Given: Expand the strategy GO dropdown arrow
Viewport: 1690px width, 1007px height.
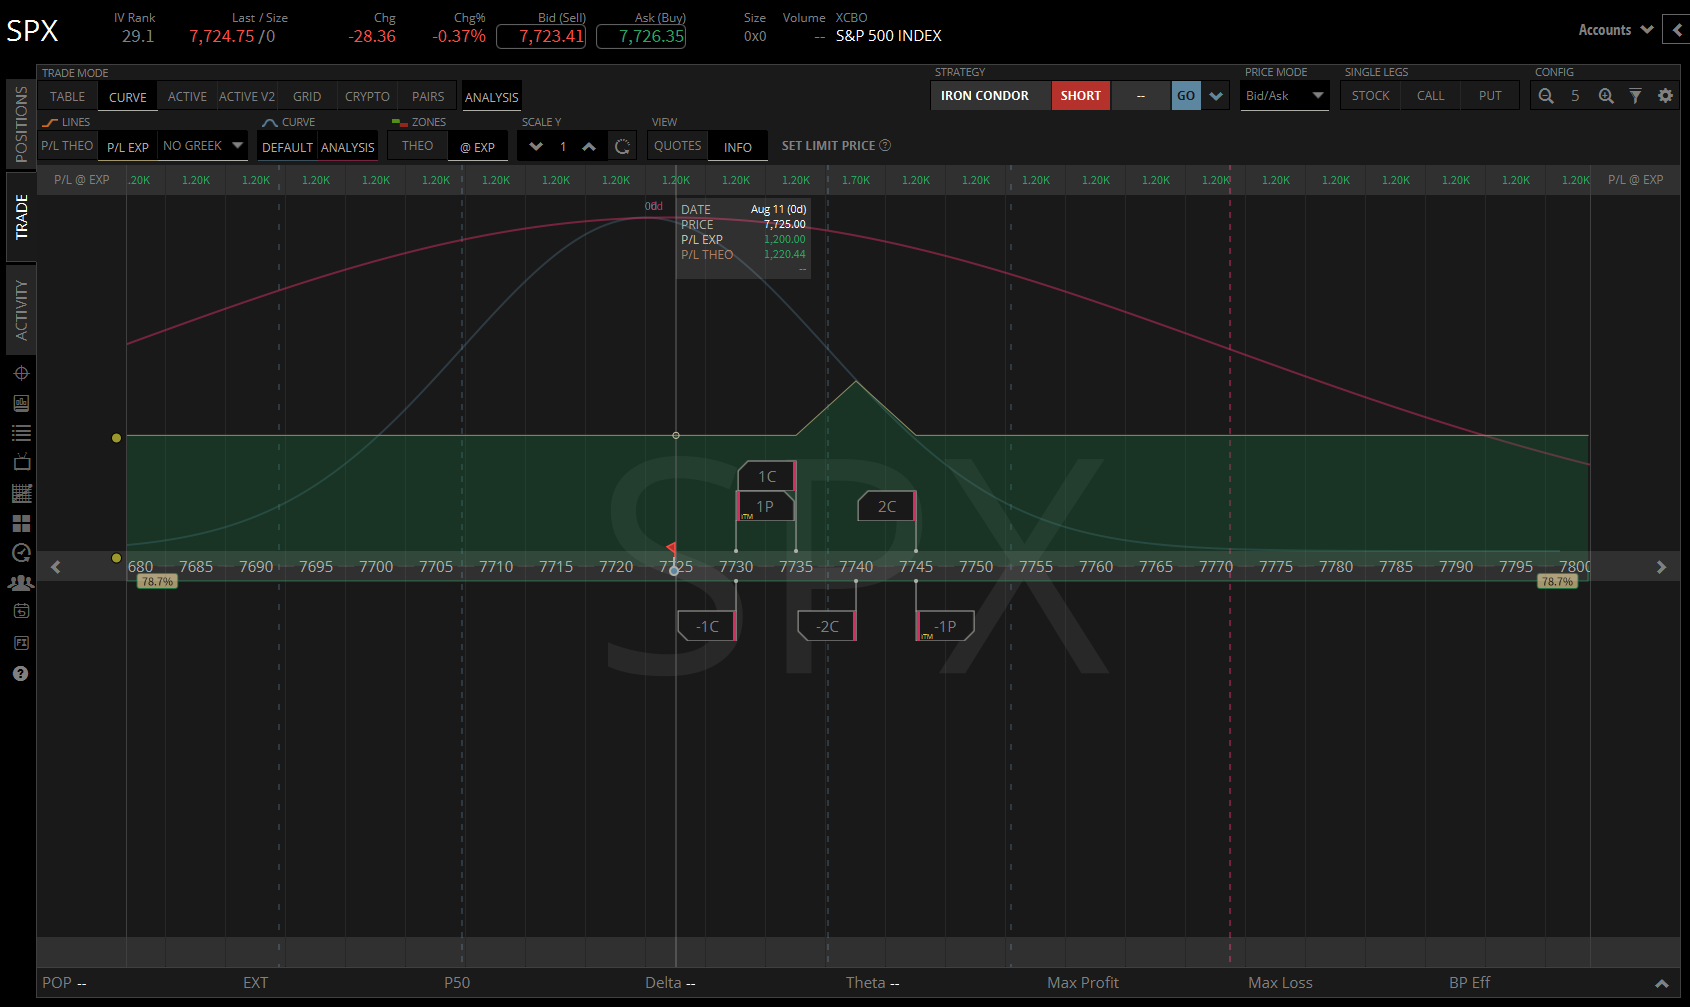Looking at the screenshot, I should (1216, 96).
